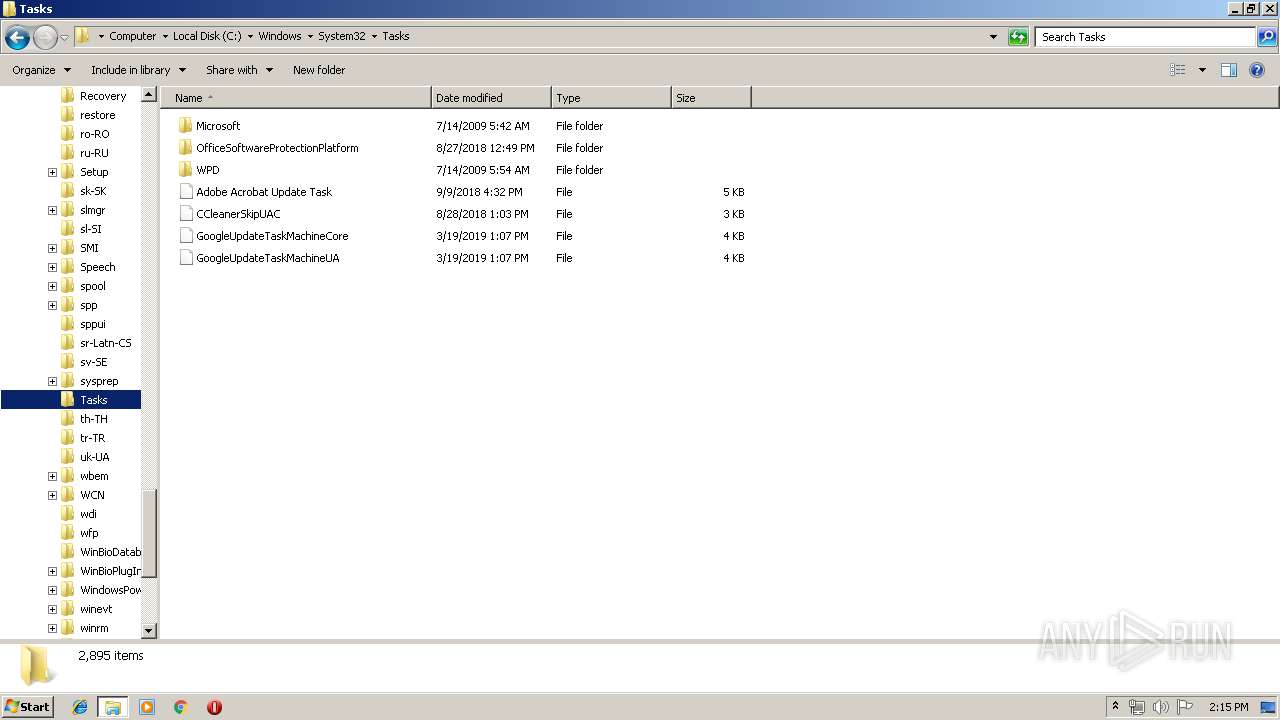Select the WPD folder icon
Image resolution: width=1280 pixels, height=720 pixels.
coord(185,170)
